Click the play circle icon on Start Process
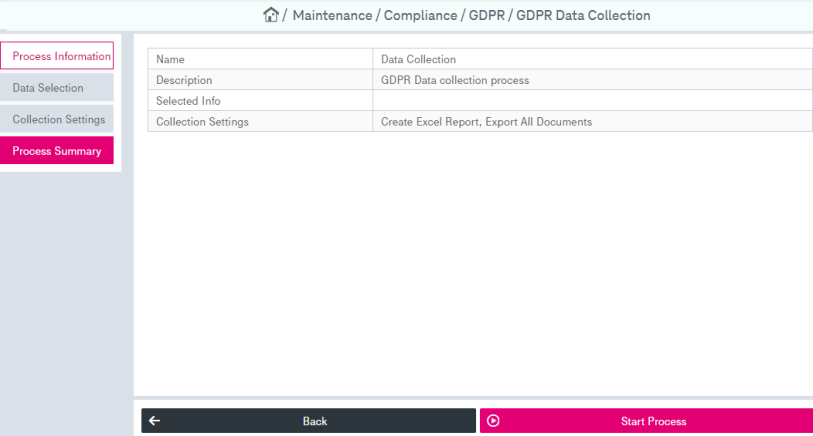Screen dimensions: 813x436 493,421
